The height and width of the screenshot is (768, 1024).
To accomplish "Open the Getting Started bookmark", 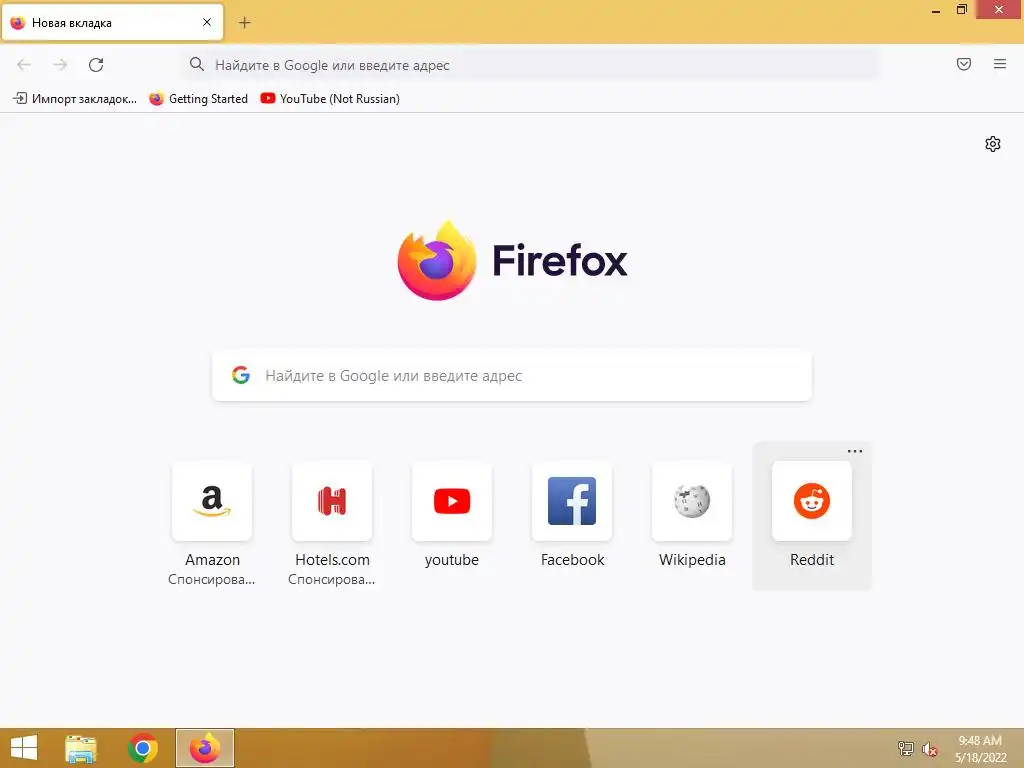I will click(199, 99).
